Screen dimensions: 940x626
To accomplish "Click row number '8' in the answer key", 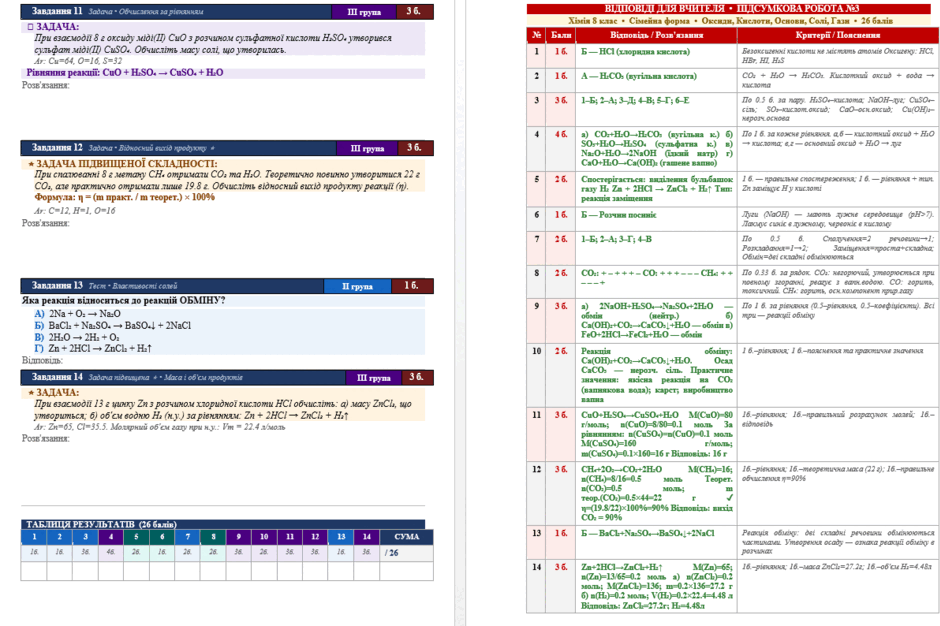I will coord(537,273).
